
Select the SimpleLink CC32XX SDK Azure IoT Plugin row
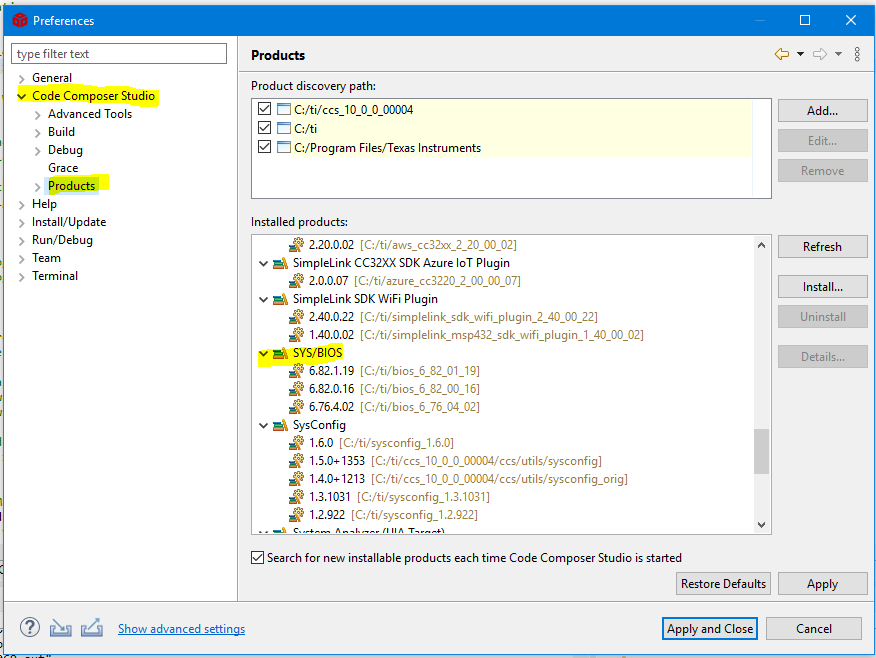[401, 263]
